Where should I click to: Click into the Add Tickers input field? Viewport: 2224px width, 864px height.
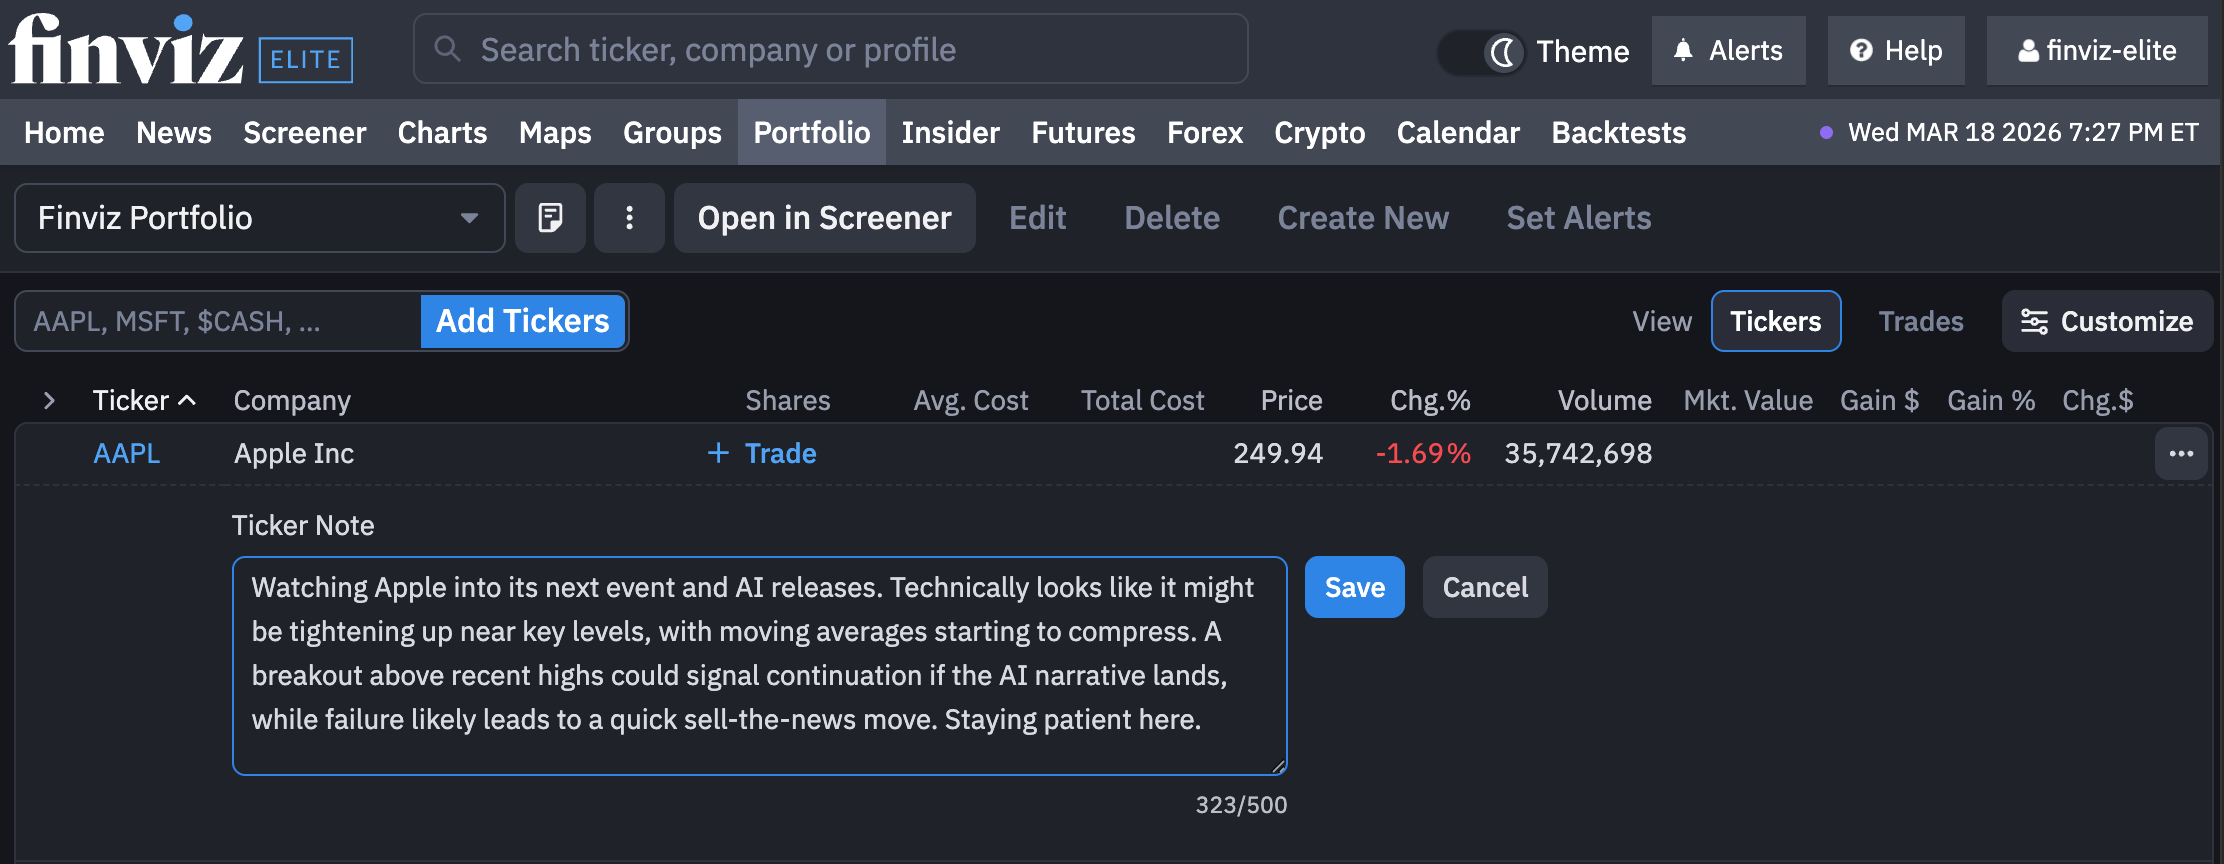(218, 321)
